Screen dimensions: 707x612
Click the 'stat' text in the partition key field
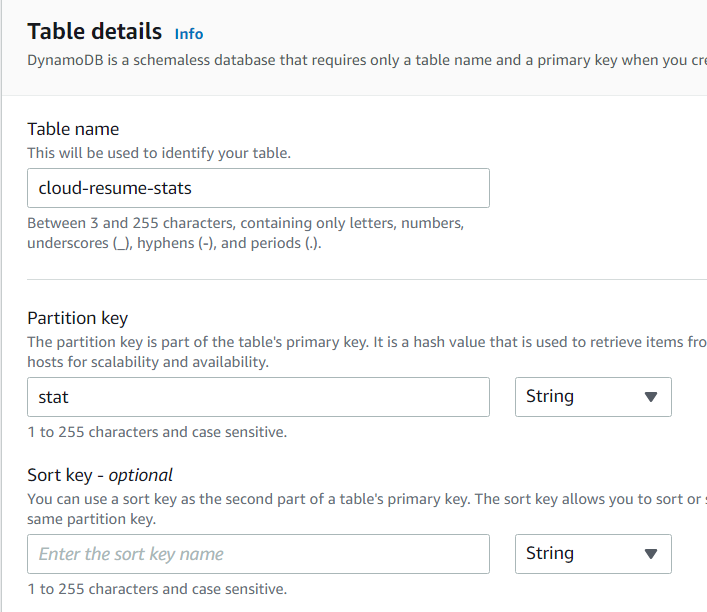53,397
